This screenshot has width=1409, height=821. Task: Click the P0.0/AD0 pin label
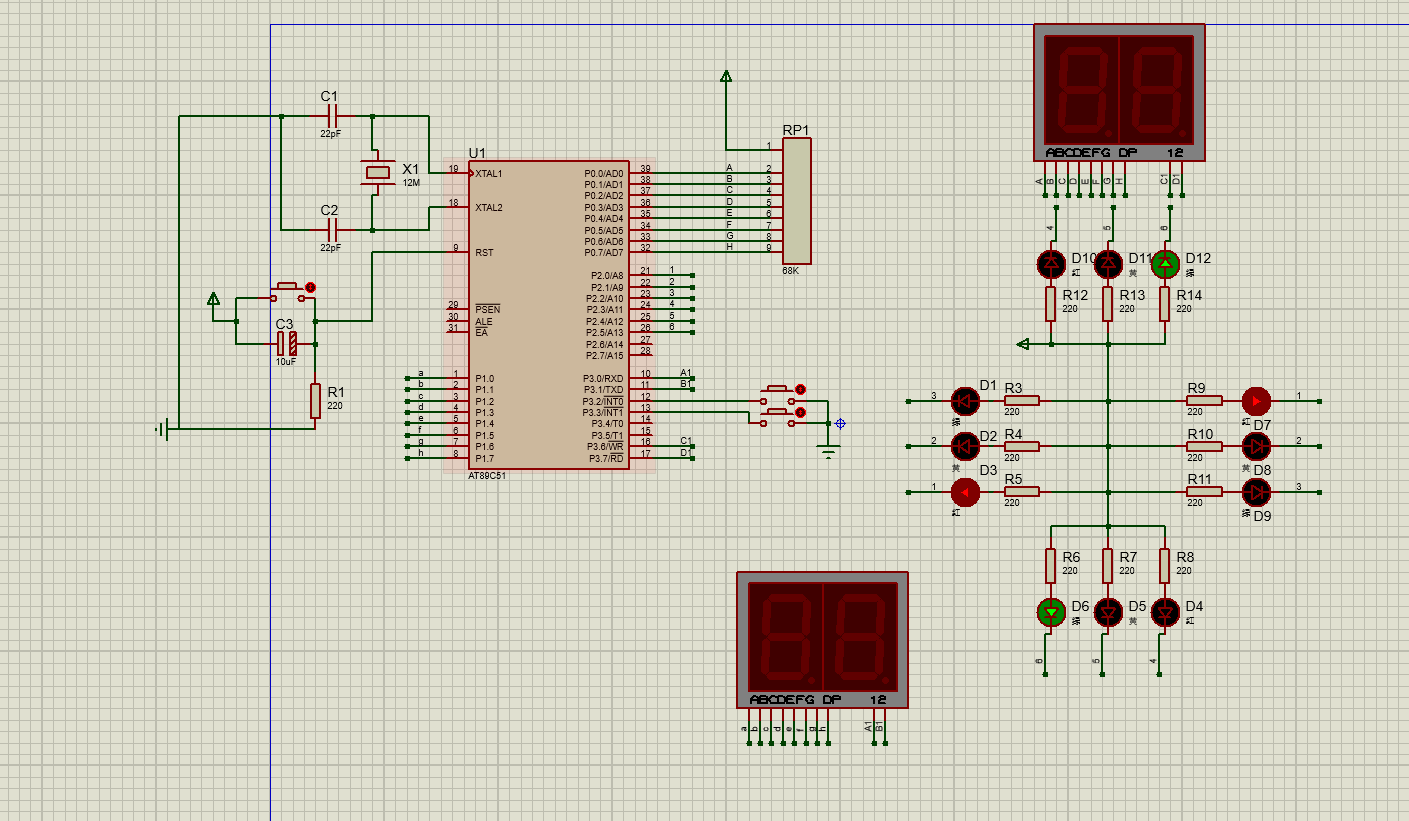[x=604, y=173]
